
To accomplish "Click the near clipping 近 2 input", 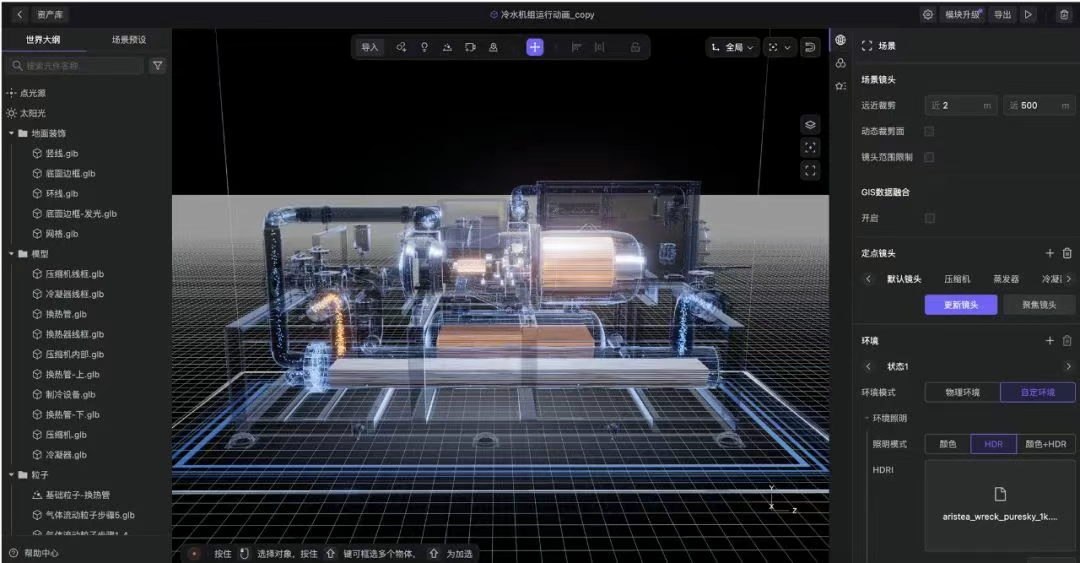I will [961, 105].
